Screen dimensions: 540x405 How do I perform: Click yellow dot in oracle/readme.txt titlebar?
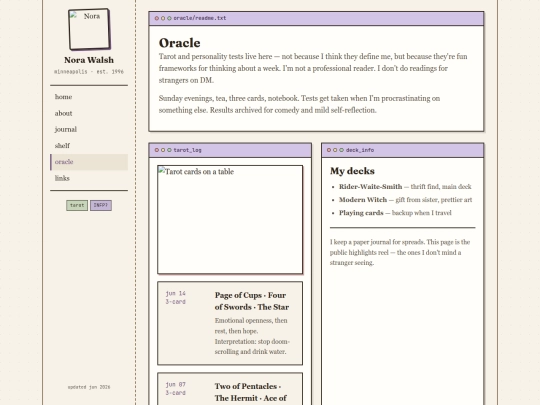163,18
